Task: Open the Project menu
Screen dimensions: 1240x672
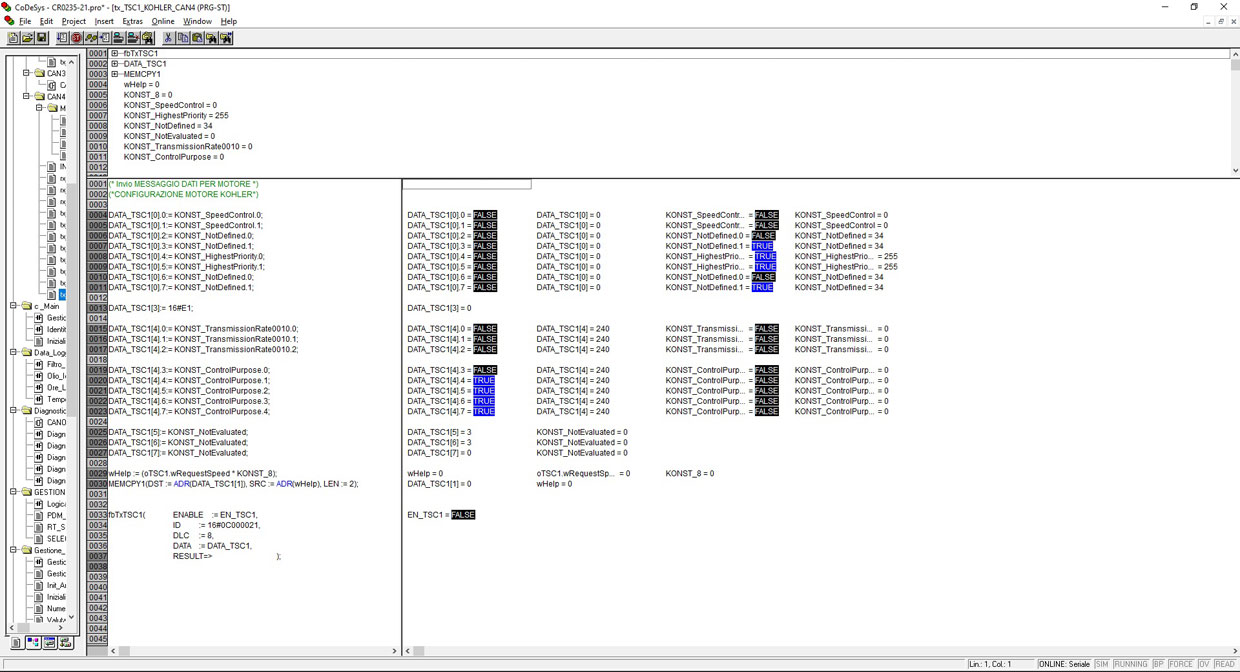Action: pos(74,21)
